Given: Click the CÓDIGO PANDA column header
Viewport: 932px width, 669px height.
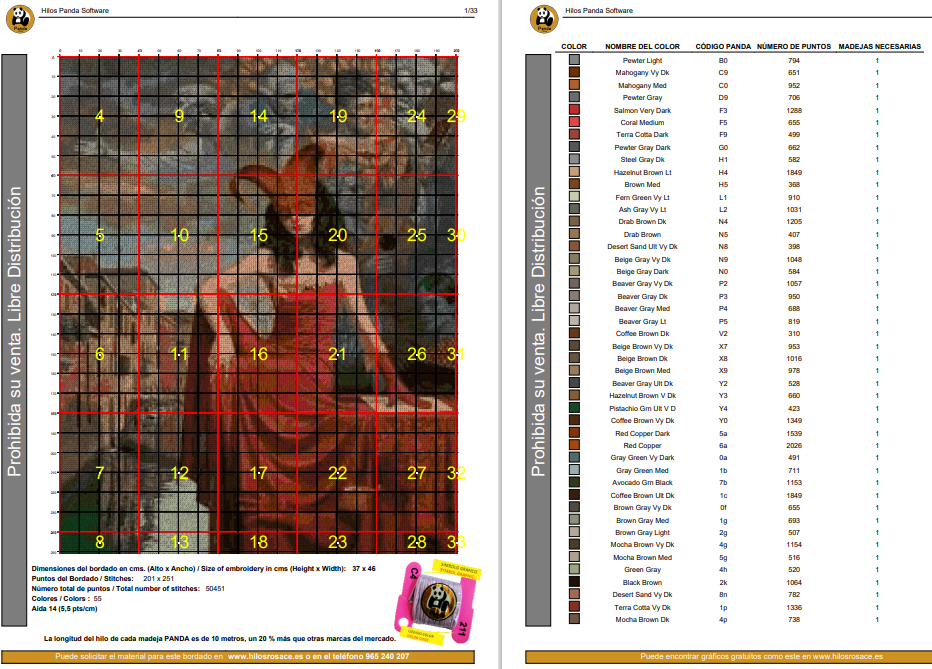Looking at the screenshot, I should [723, 46].
